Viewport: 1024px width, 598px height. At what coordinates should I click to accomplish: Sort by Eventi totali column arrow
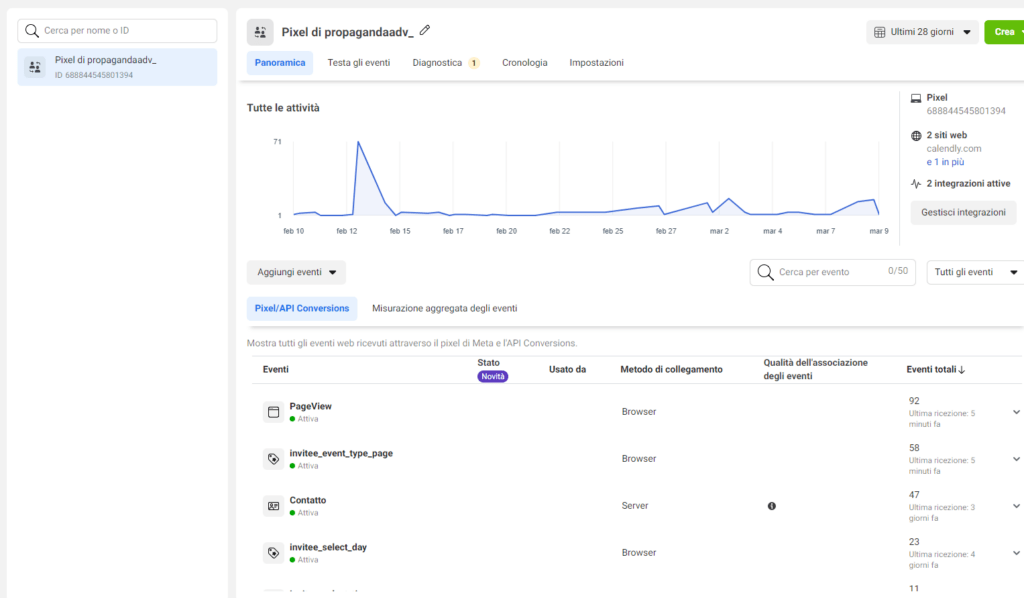point(961,370)
